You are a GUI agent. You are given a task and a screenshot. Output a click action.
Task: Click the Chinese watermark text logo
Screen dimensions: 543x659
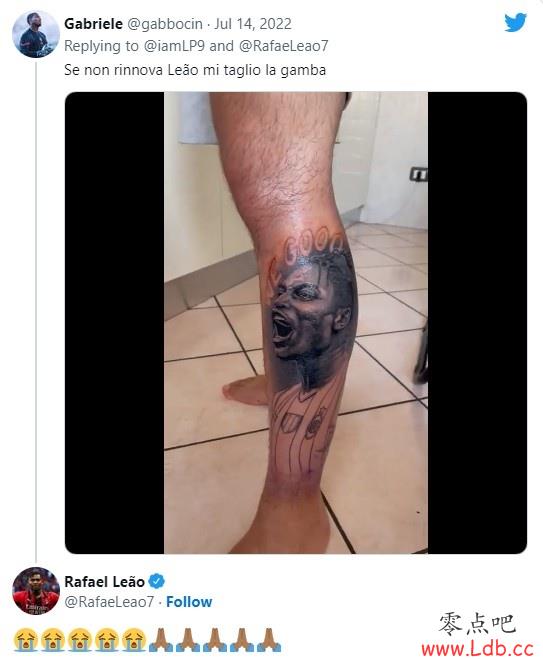coord(477,624)
